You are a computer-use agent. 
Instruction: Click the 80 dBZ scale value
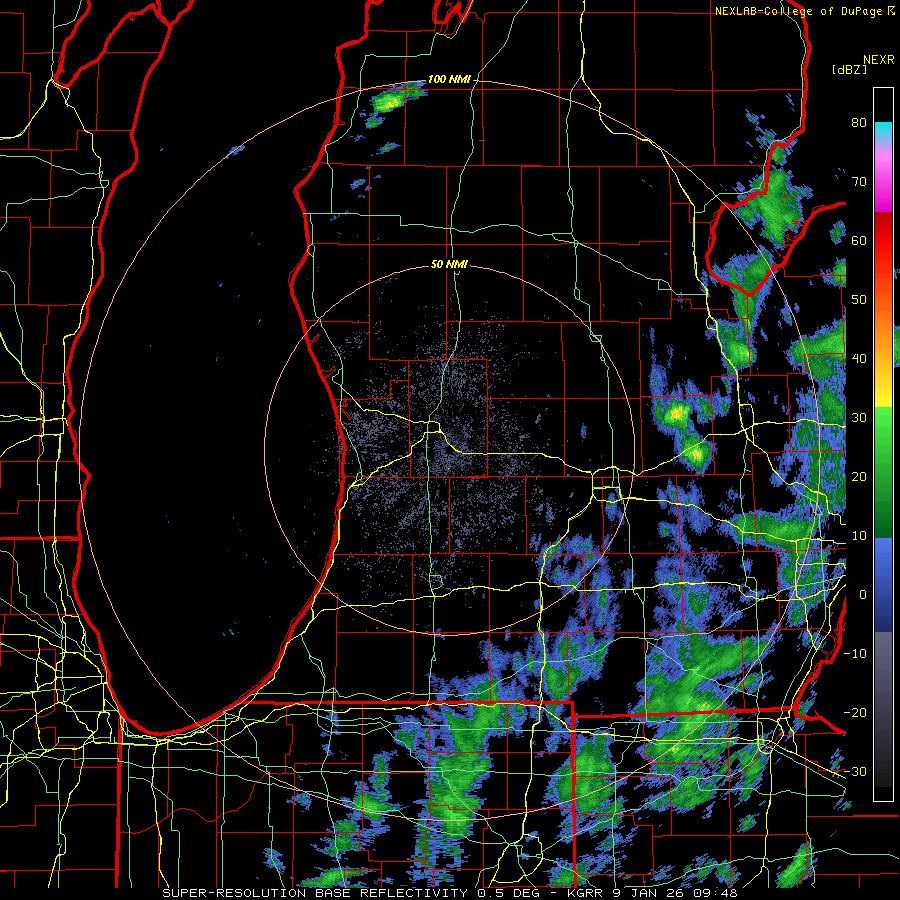859,123
